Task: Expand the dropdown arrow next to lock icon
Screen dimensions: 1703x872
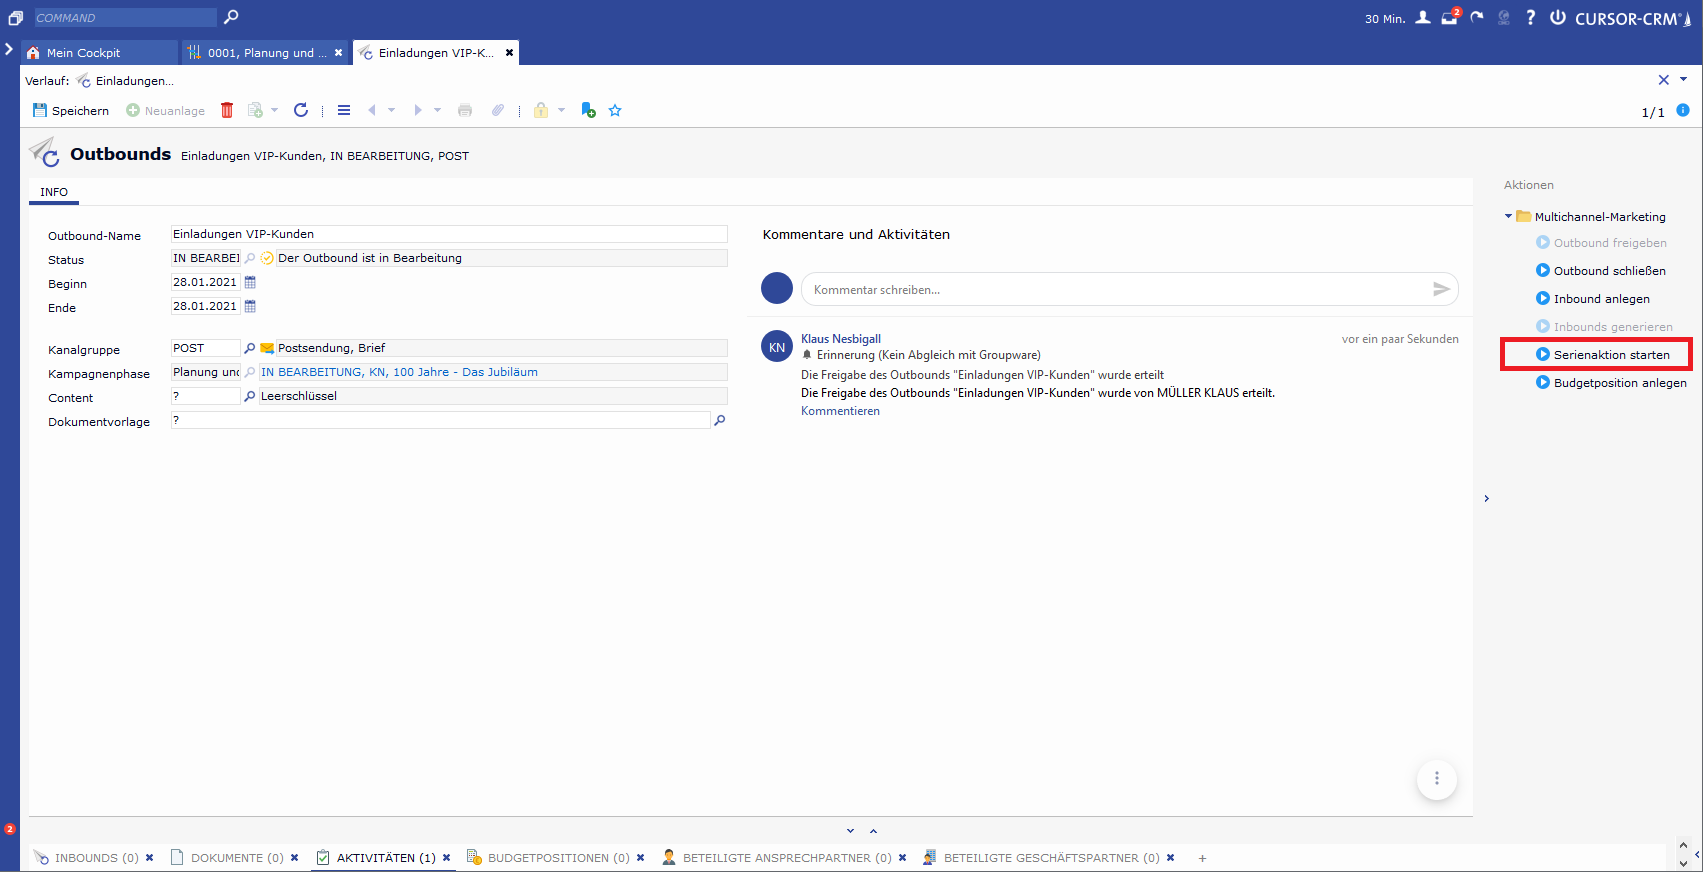Action: (561, 110)
